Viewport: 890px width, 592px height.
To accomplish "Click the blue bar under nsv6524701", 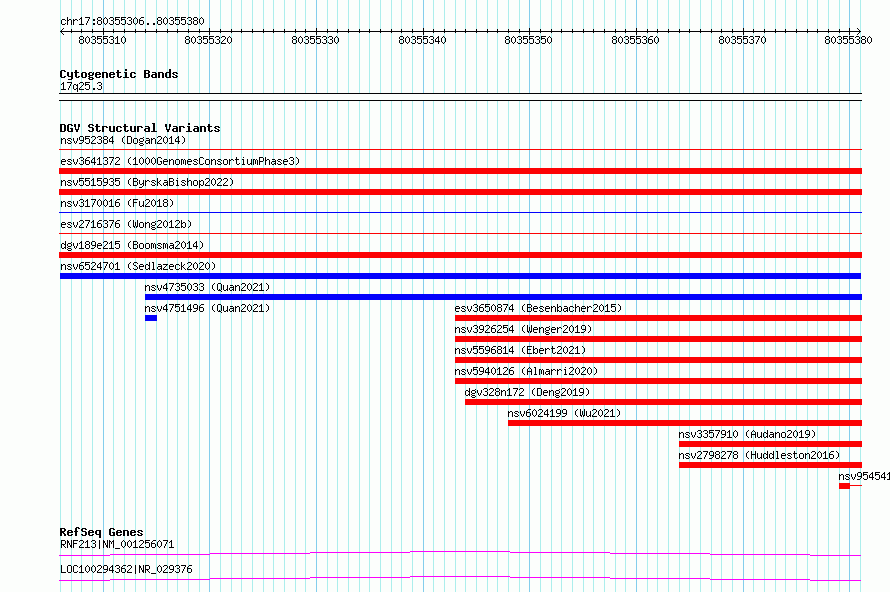I will [x=460, y=276].
